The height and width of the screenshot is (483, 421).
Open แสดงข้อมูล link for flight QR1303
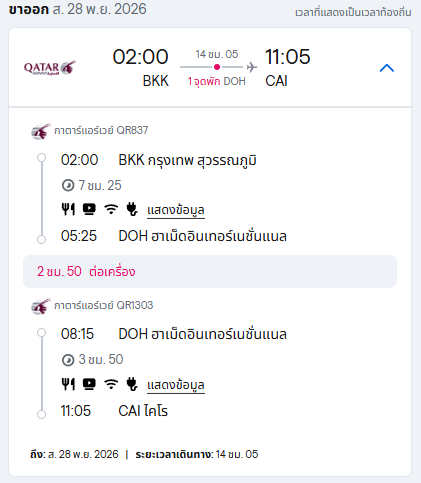(176, 385)
